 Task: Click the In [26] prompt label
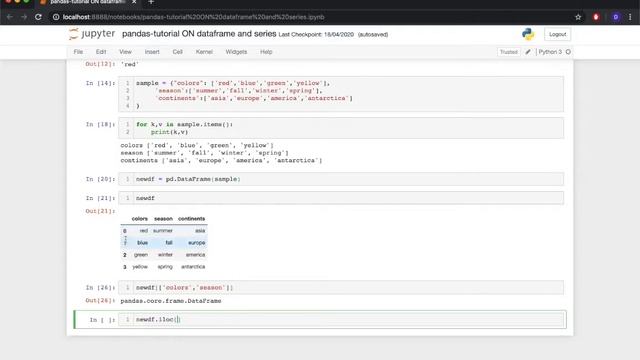coord(100,288)
